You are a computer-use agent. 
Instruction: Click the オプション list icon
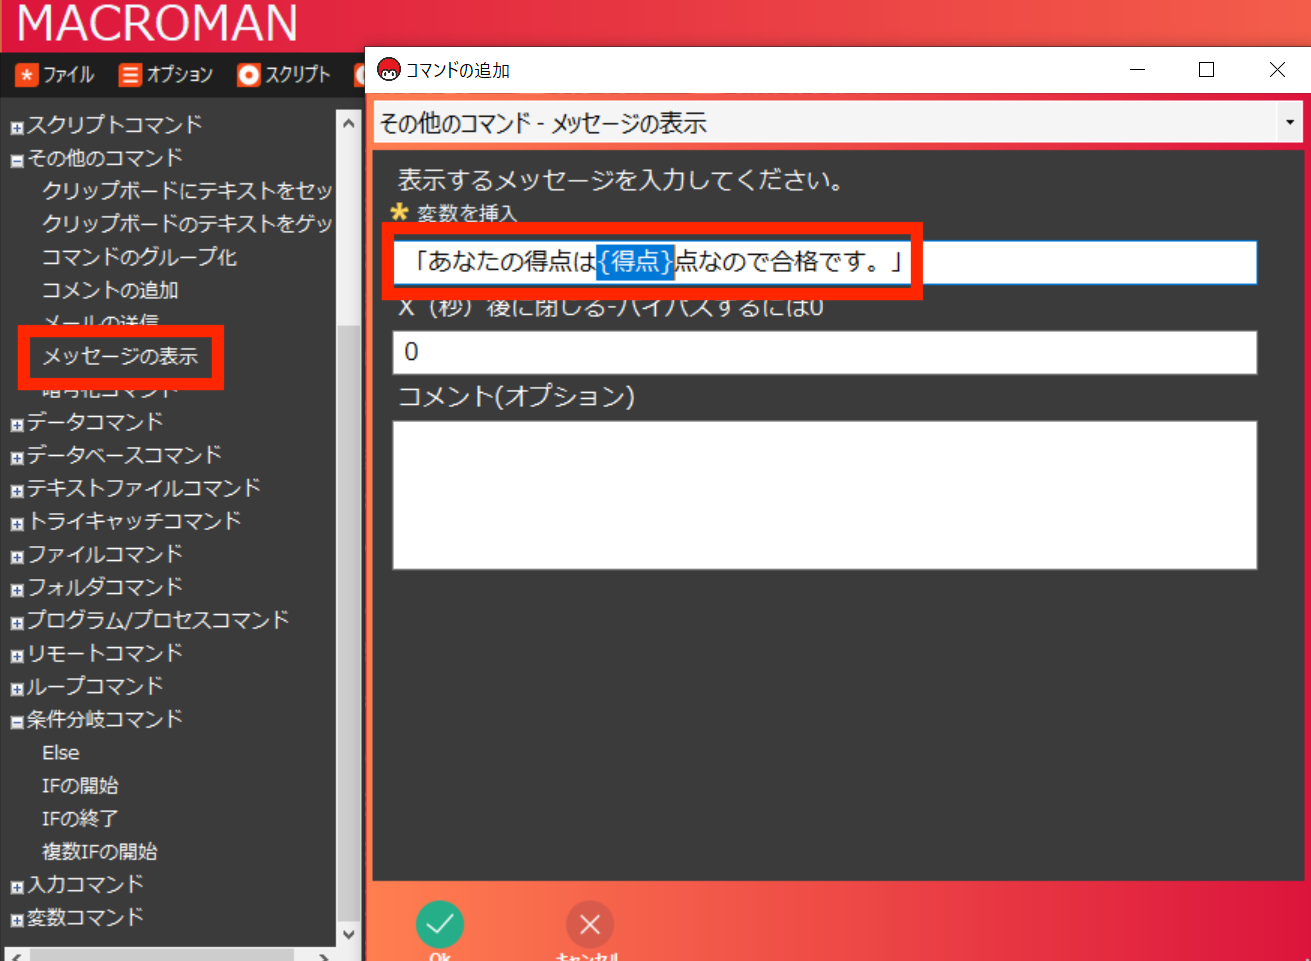pyautogui.click(x=130, y=75)
